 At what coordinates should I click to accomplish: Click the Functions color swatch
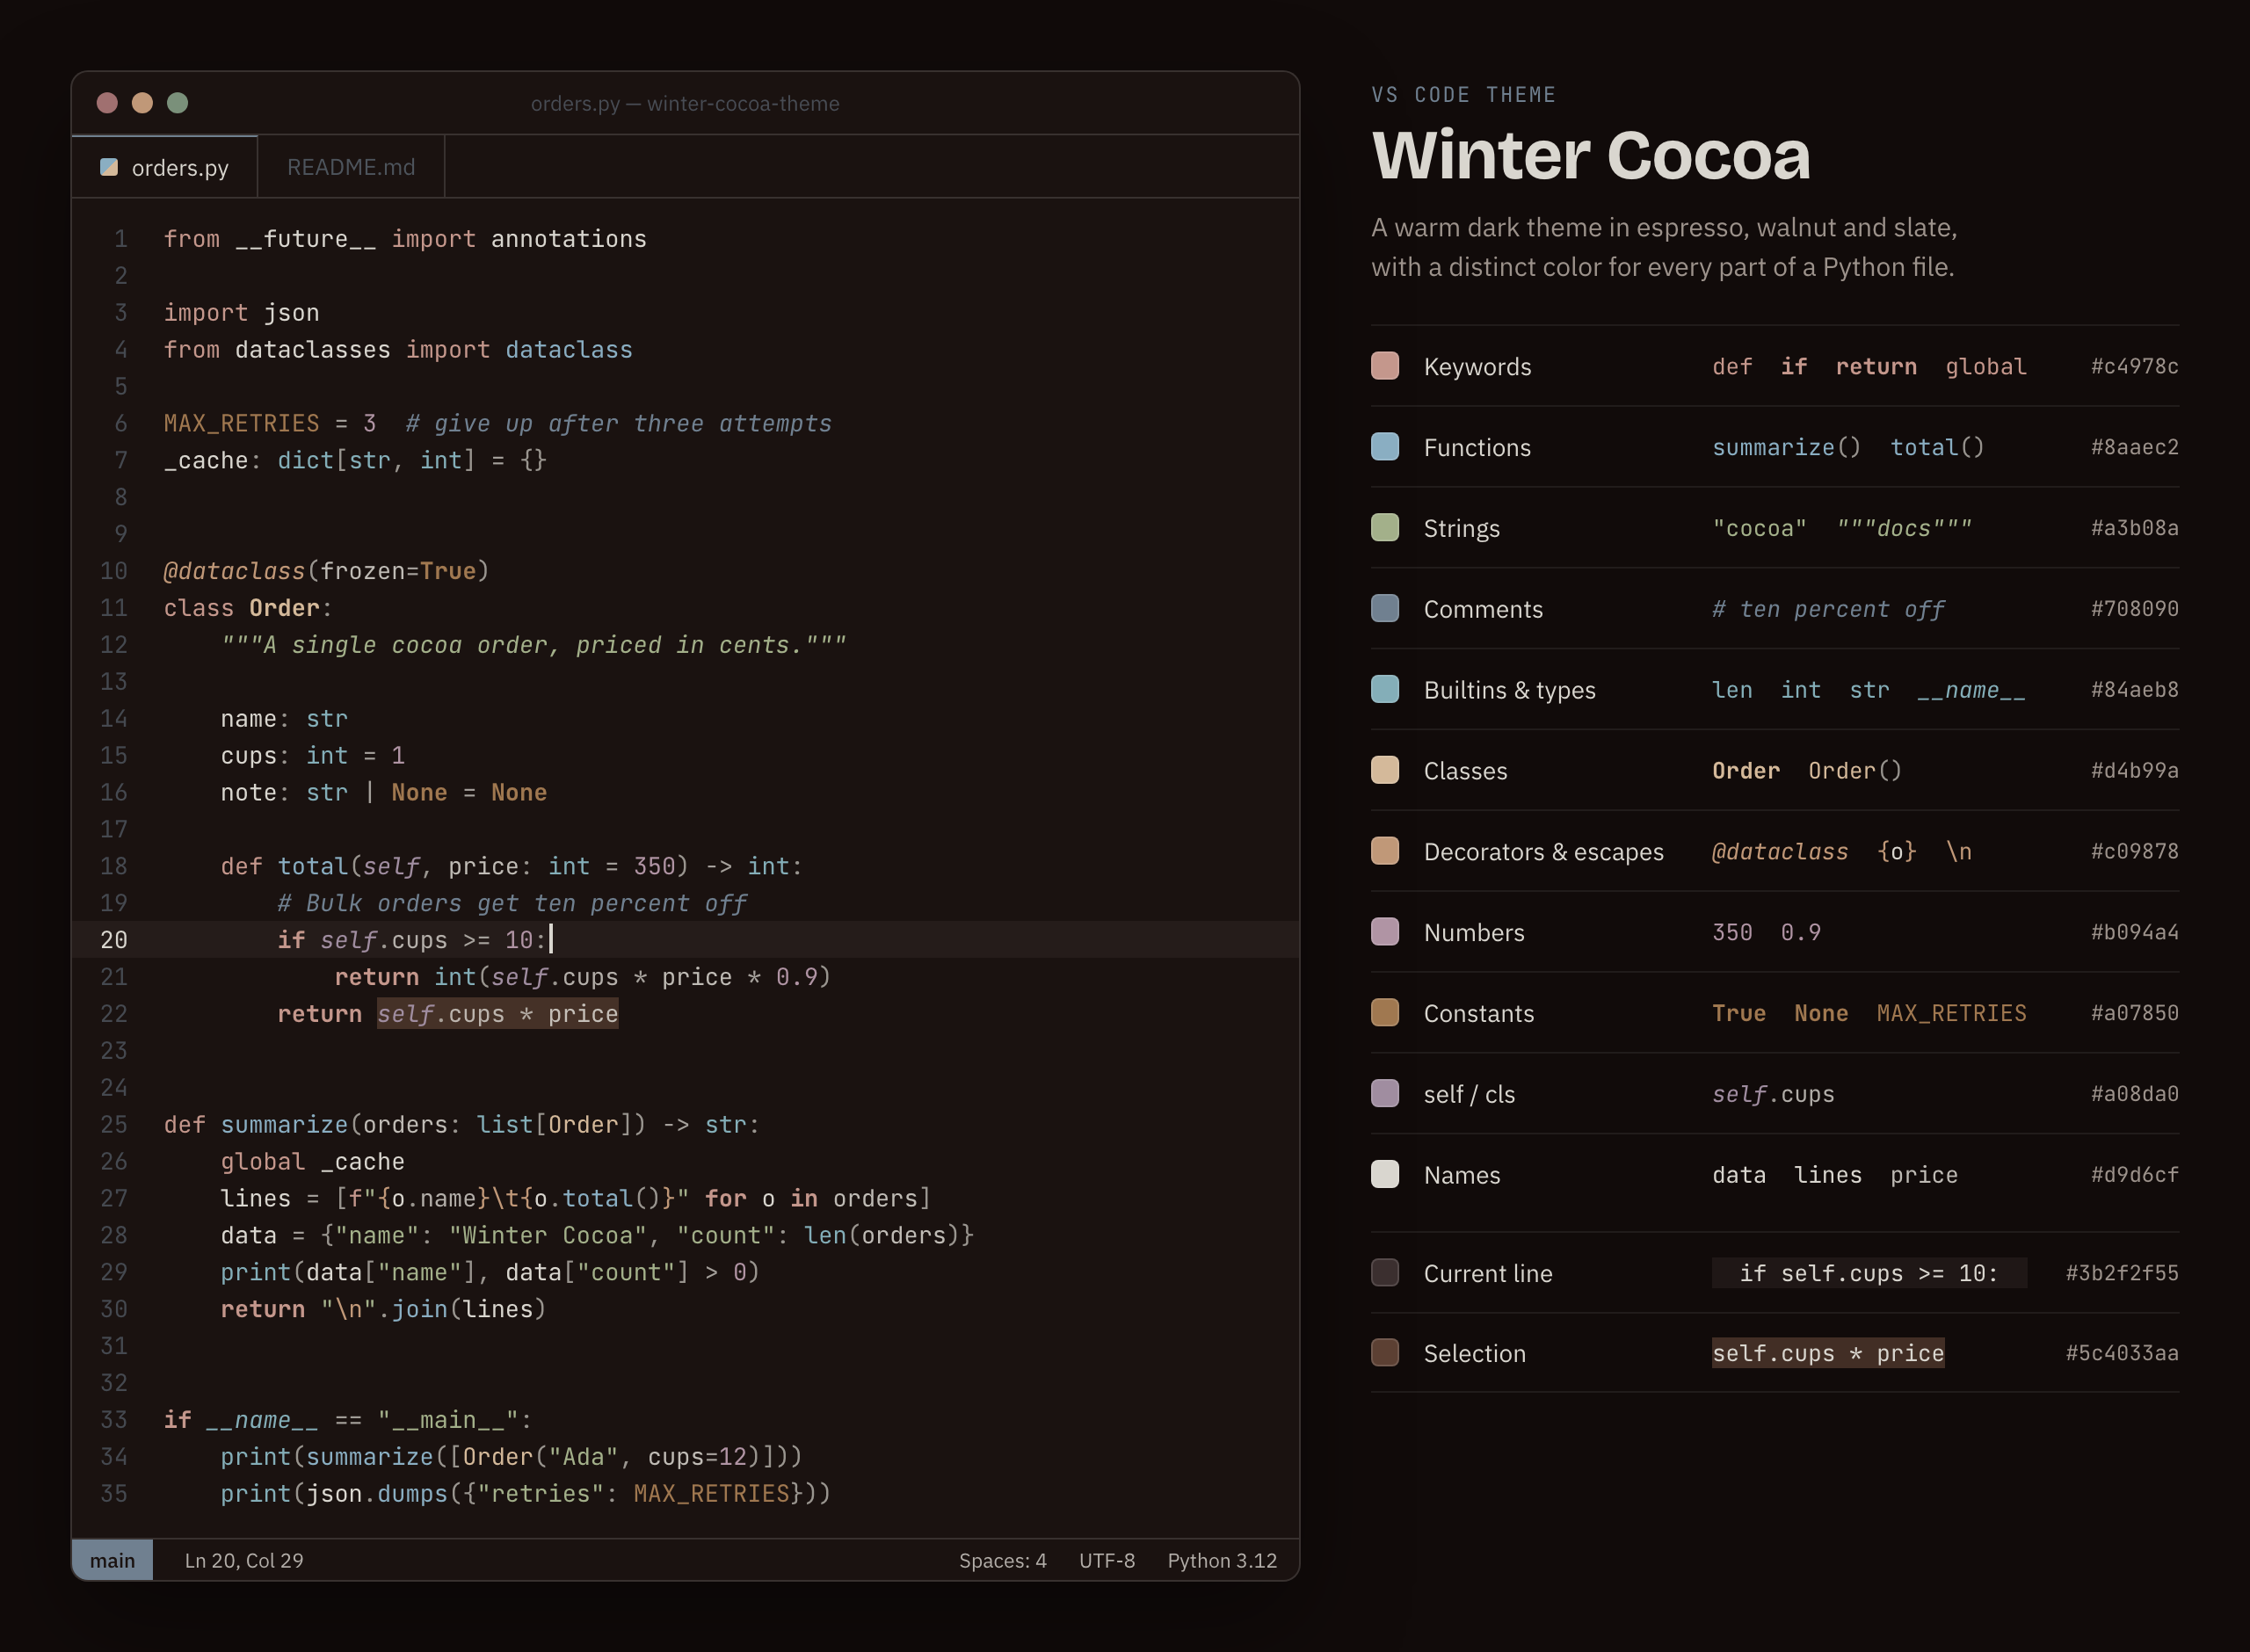point(1385,447)
